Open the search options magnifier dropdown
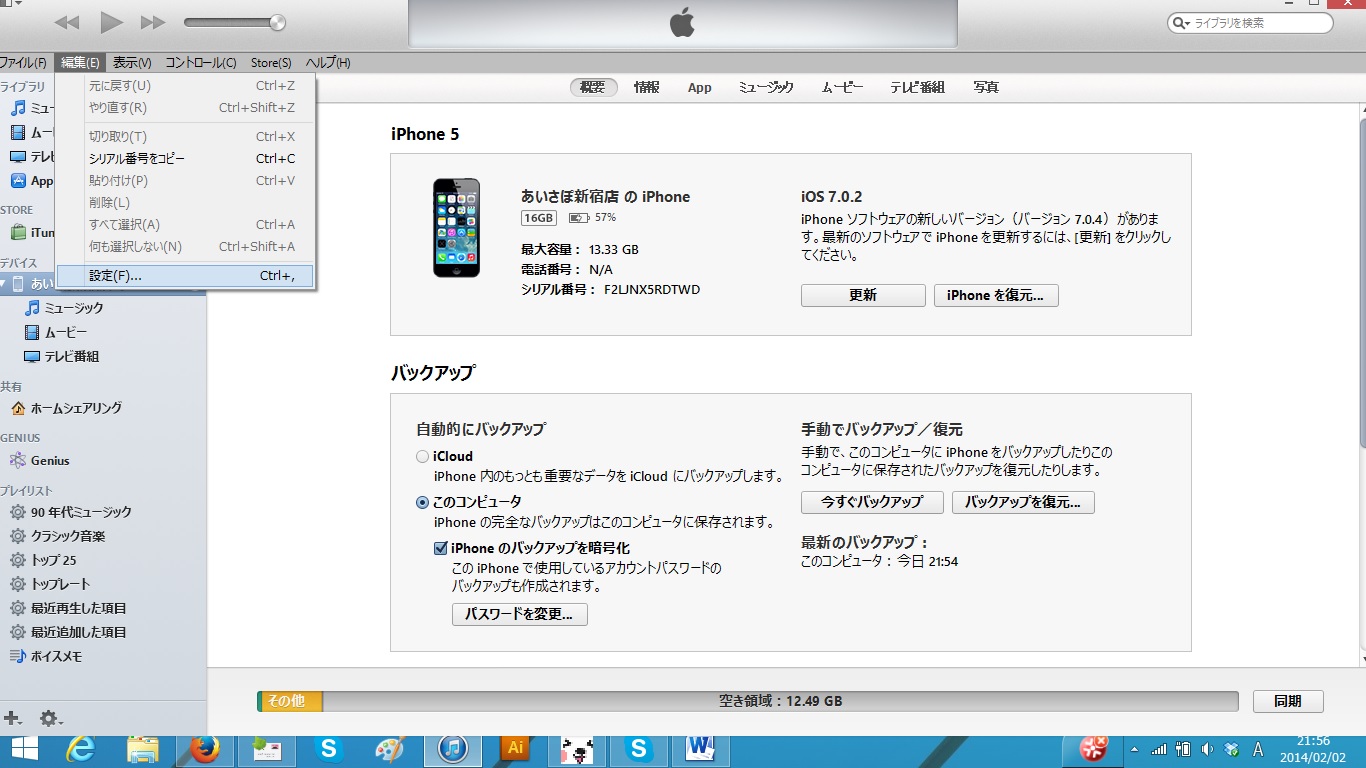The image size is (1366, 768). (x=1184, y=23)
